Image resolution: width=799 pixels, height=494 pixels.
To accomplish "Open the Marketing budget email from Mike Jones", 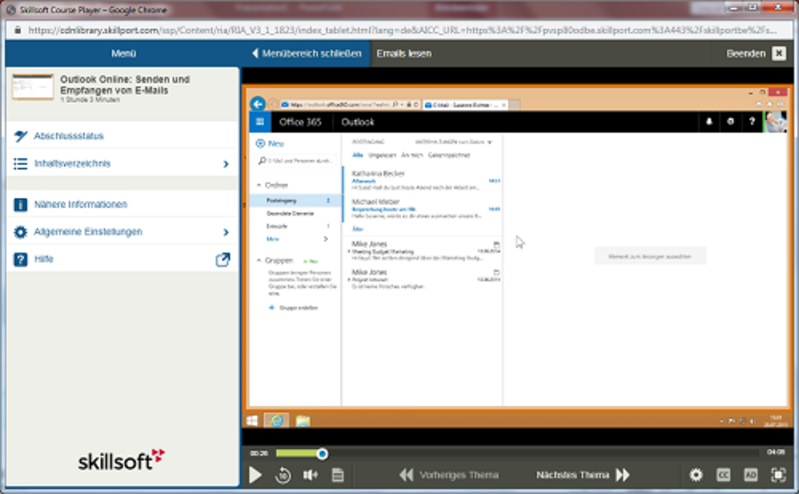I will point(422,251).
